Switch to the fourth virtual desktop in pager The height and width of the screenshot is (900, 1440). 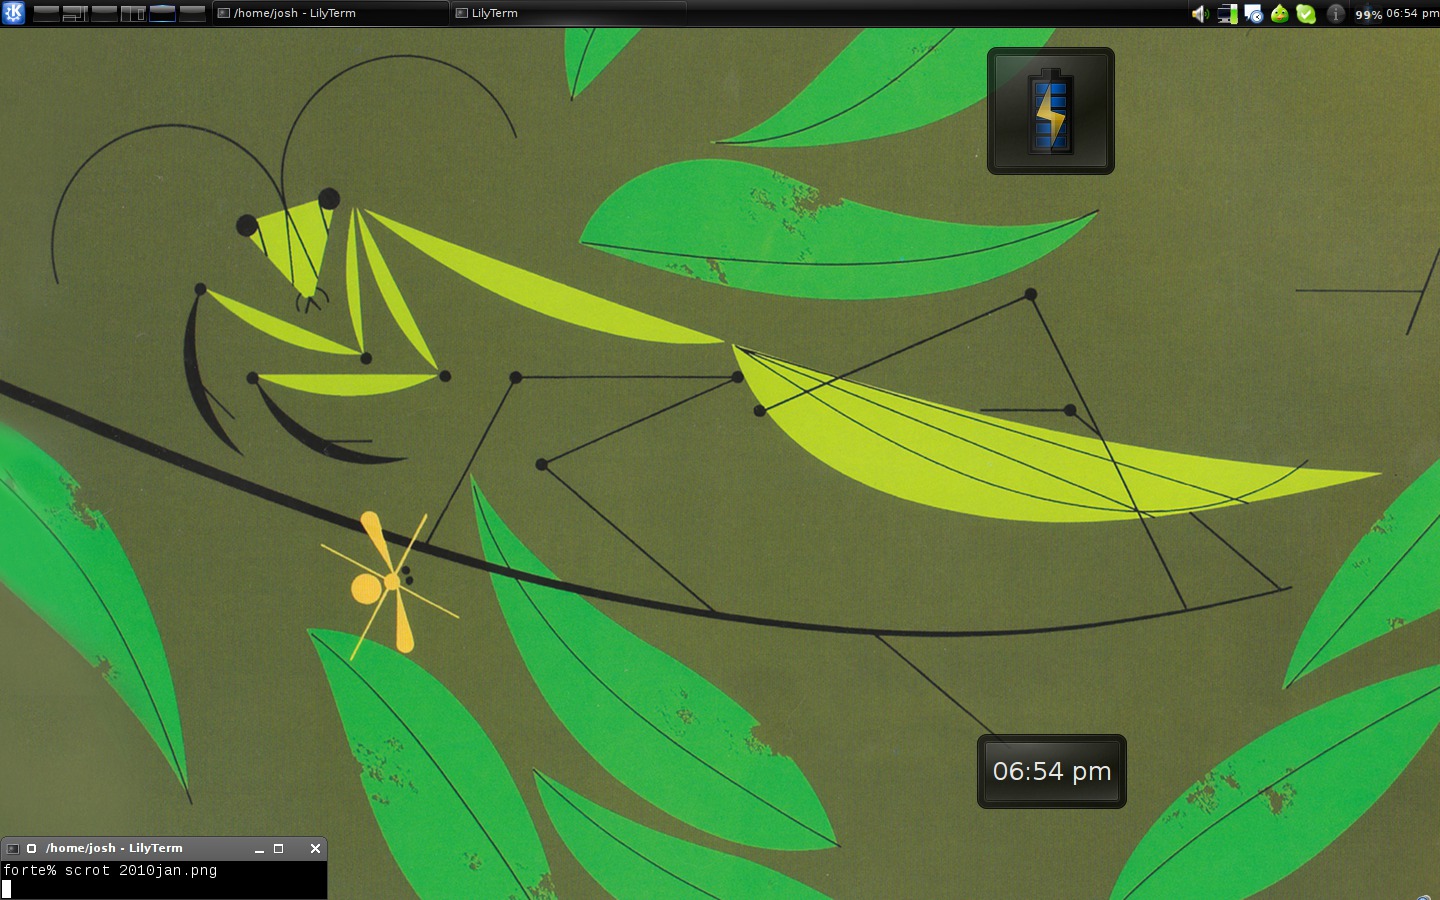133,13
